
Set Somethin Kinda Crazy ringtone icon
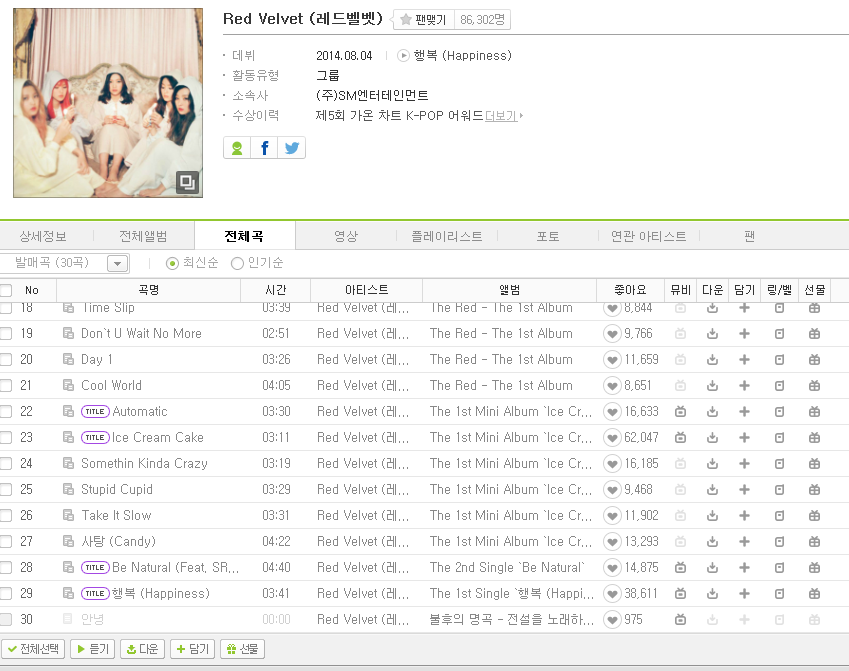[779, 464]
